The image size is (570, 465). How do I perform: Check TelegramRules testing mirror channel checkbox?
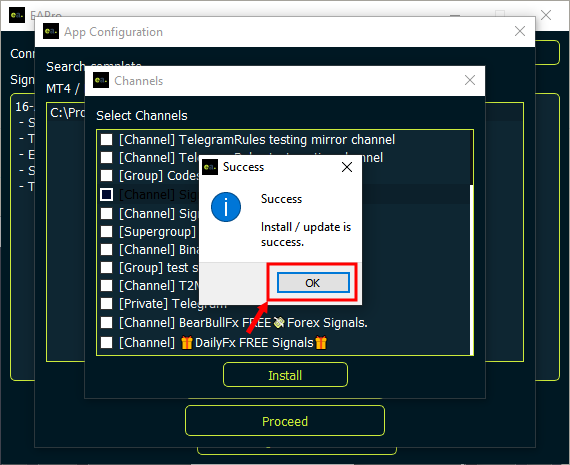click(x=107, y=140)
